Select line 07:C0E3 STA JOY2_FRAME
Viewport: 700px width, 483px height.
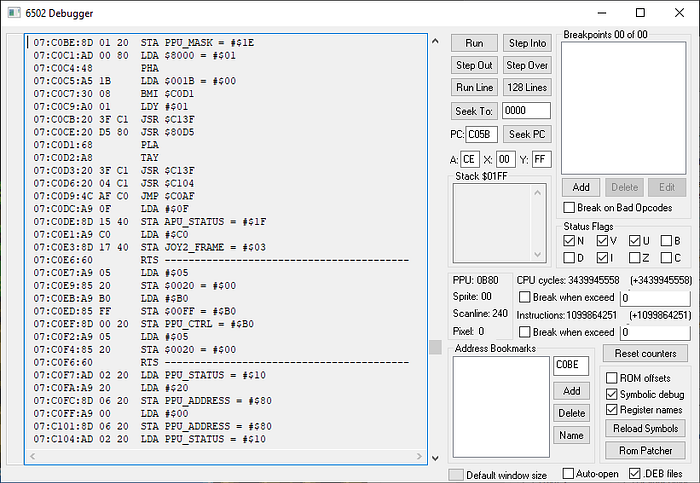150,247
